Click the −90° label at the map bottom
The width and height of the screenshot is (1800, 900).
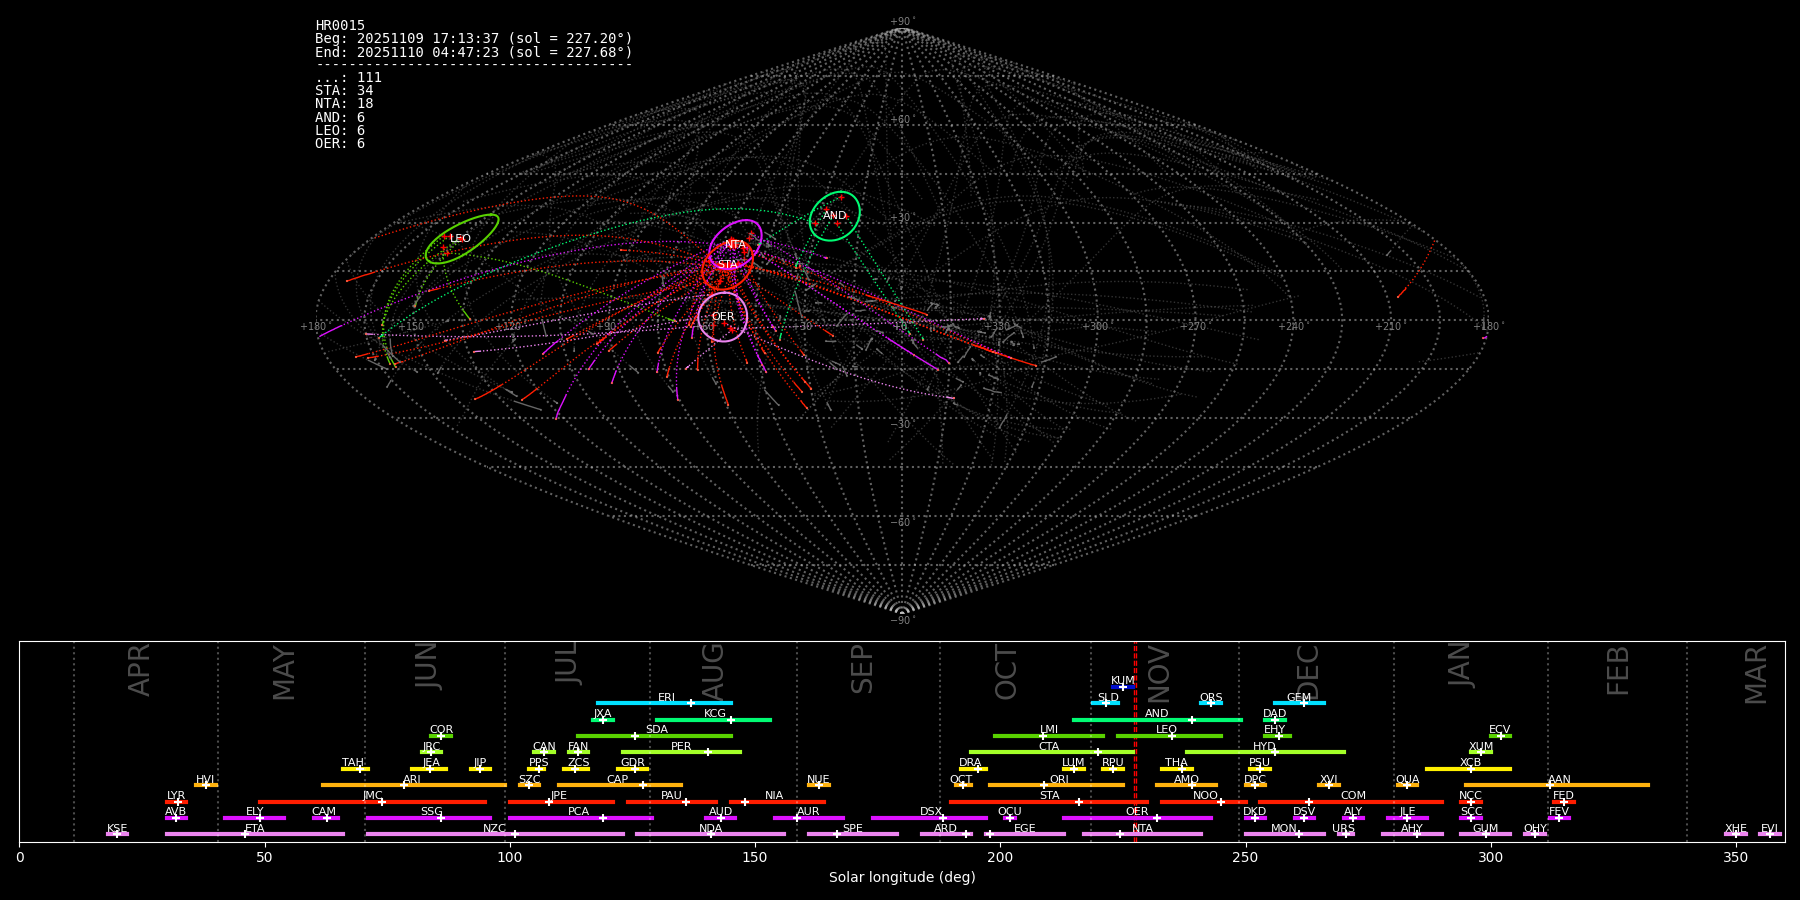[x=902, y=621]
